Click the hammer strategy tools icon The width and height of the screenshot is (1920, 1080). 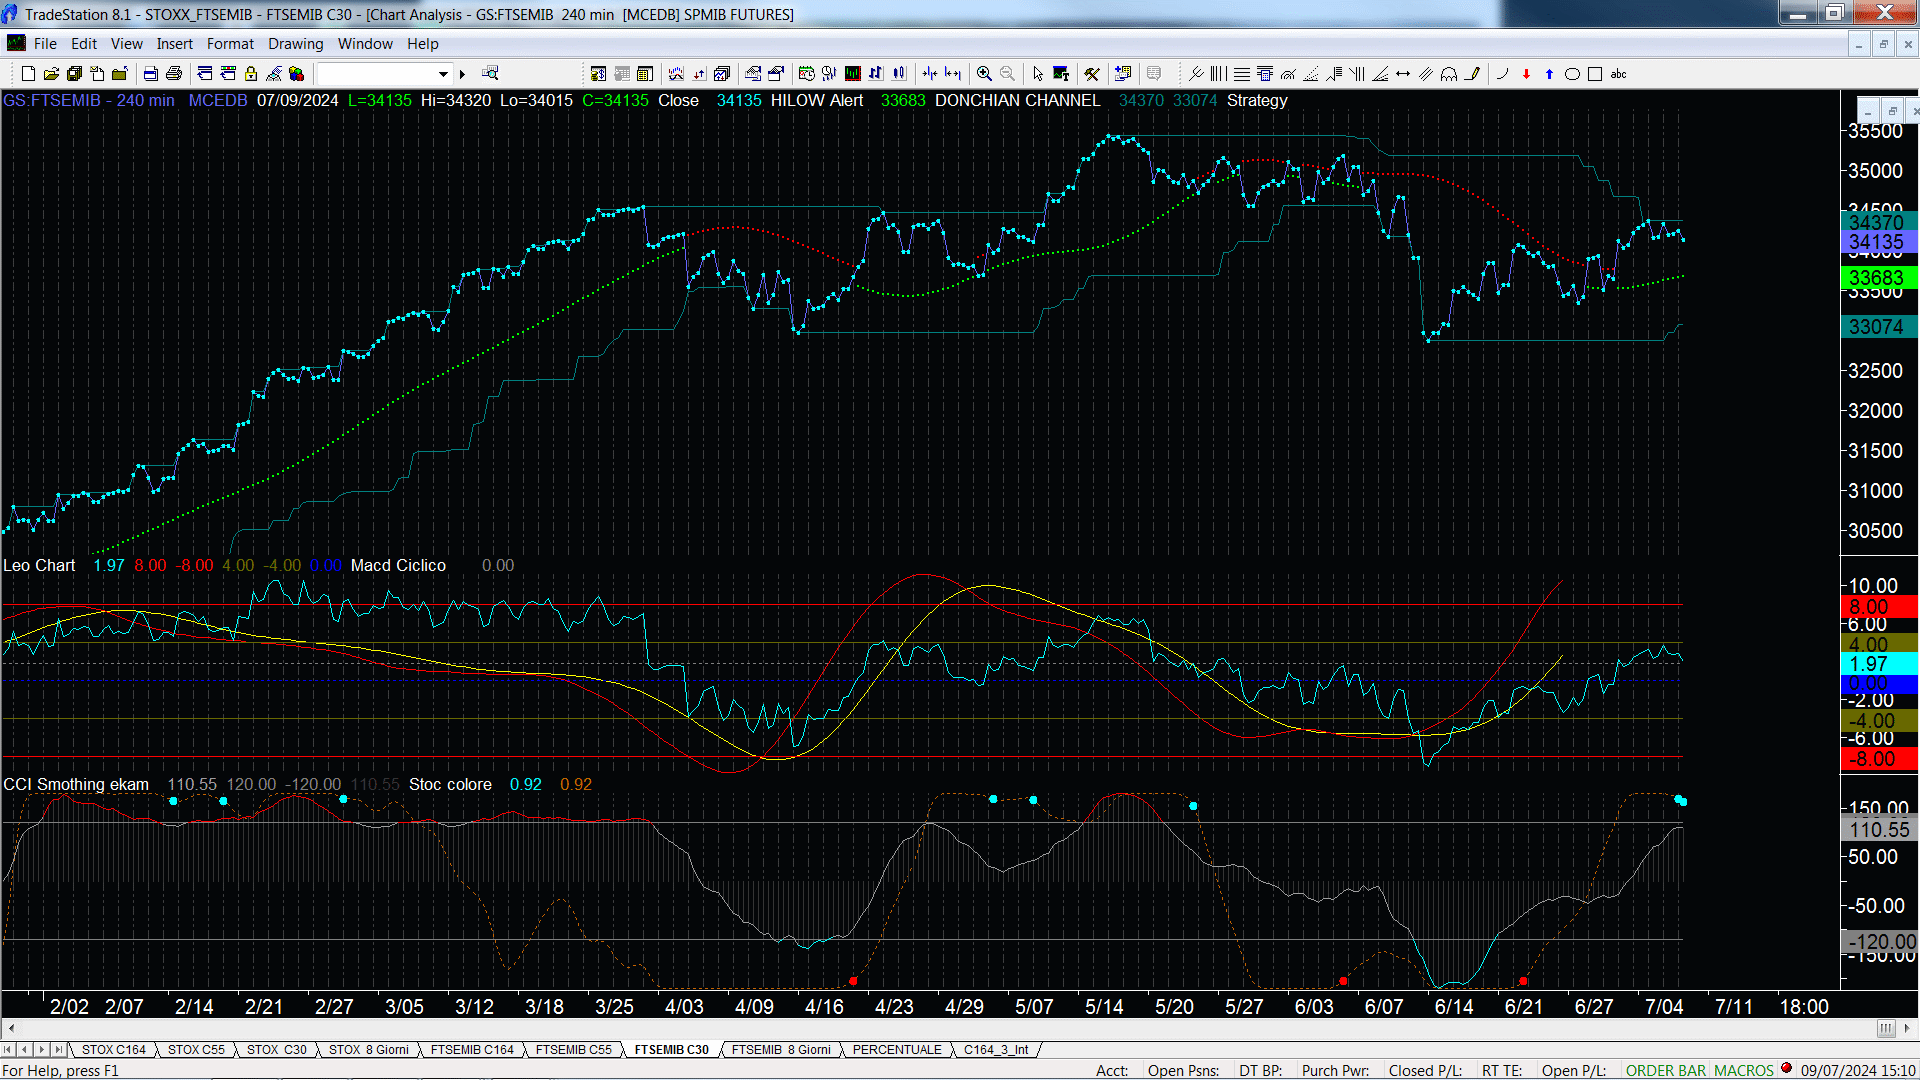tap(1092, 74)
